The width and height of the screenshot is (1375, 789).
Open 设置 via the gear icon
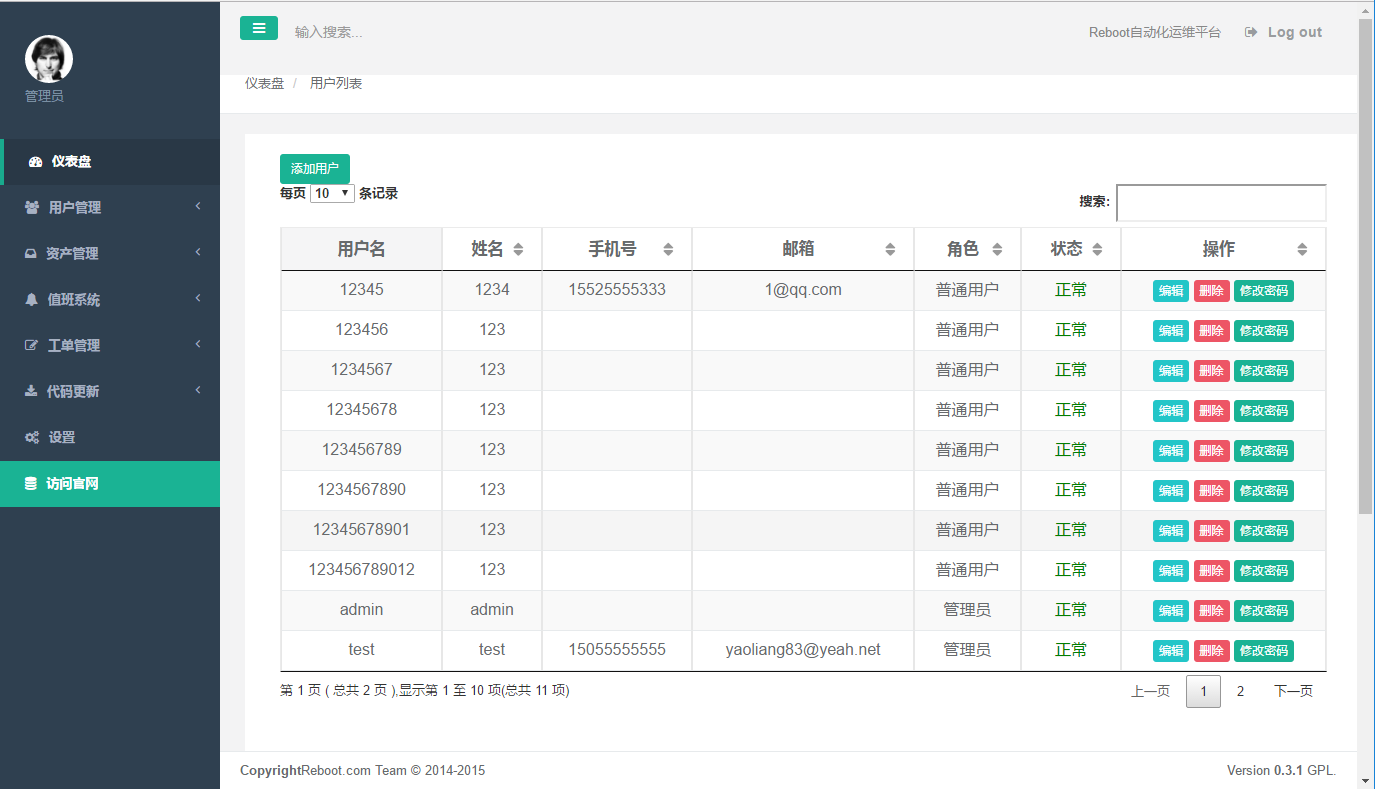tap(34, 436)
